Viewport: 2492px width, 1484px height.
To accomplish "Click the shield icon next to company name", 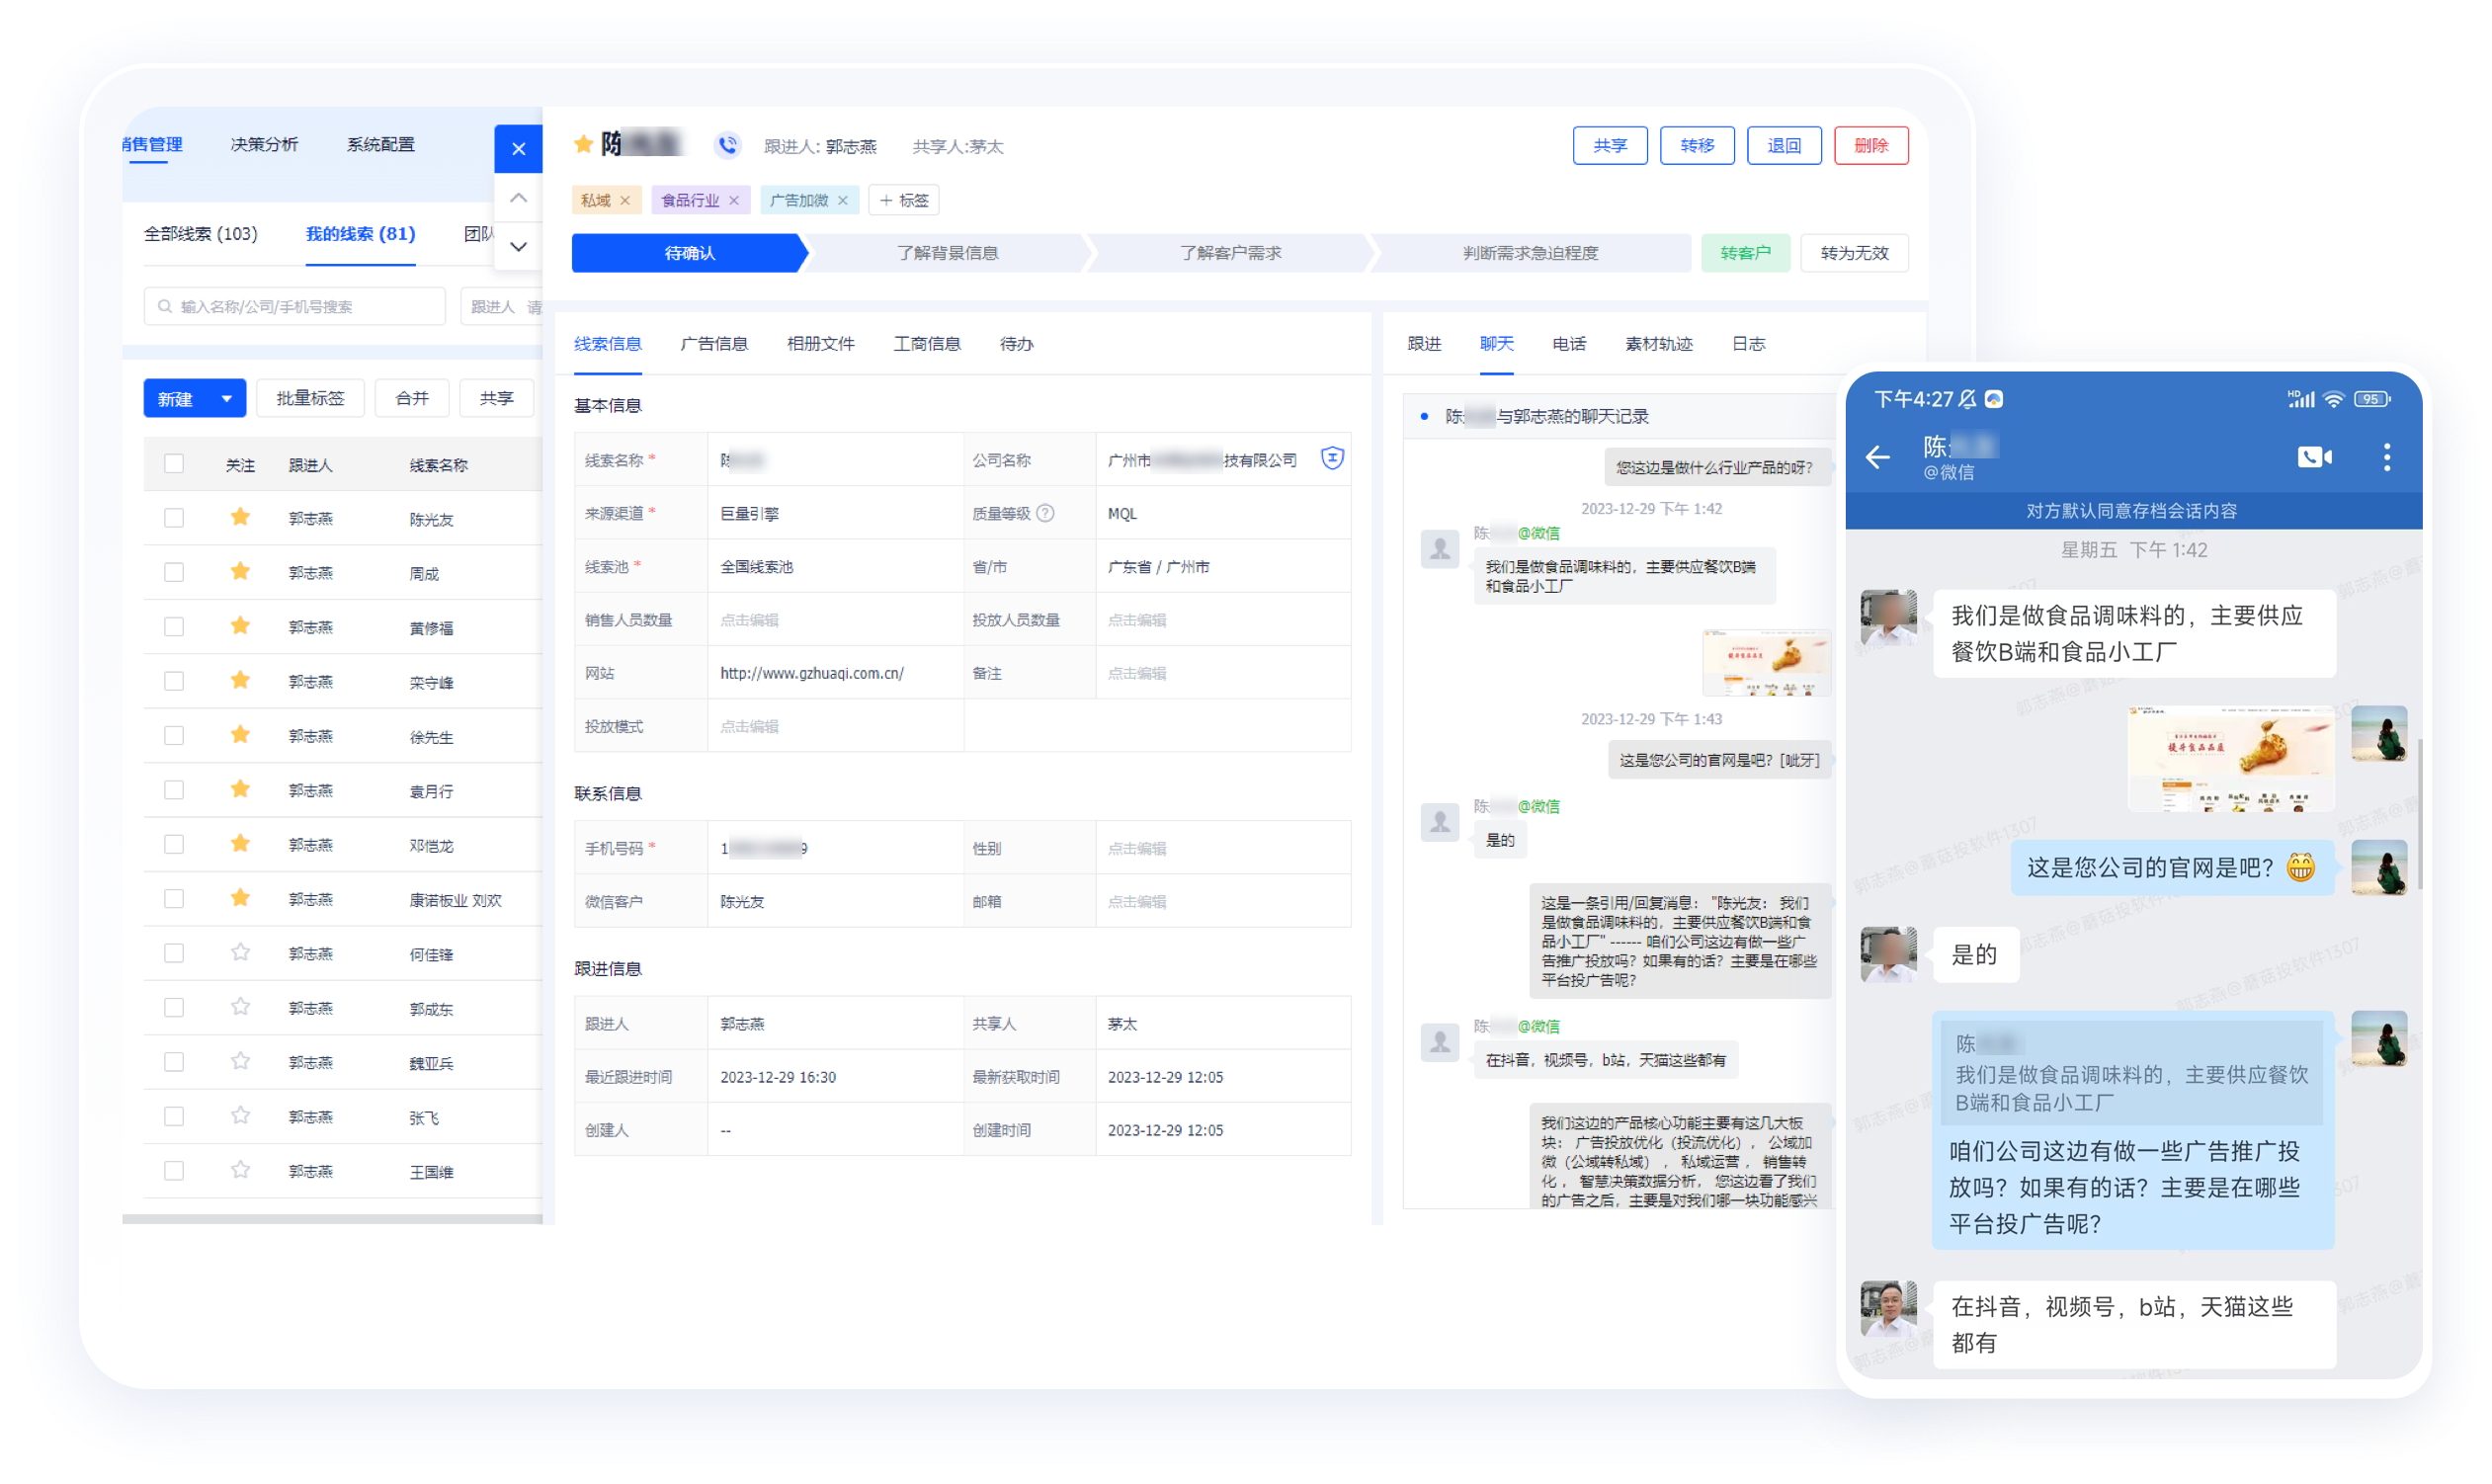I will point(1332,458).
